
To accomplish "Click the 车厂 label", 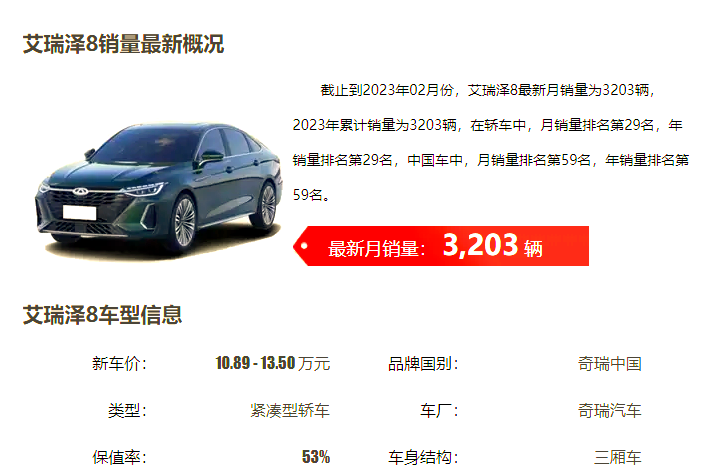I will point(439,410).
